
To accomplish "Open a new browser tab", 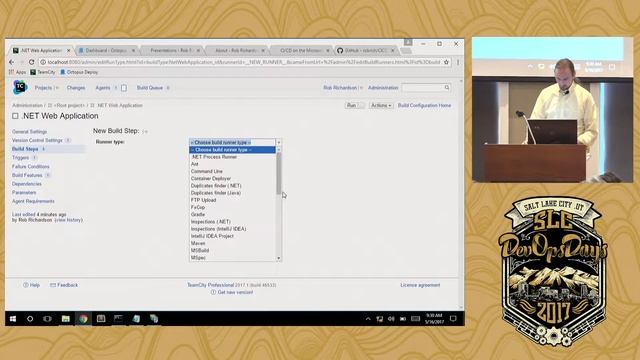I will (x=406, y=51).
